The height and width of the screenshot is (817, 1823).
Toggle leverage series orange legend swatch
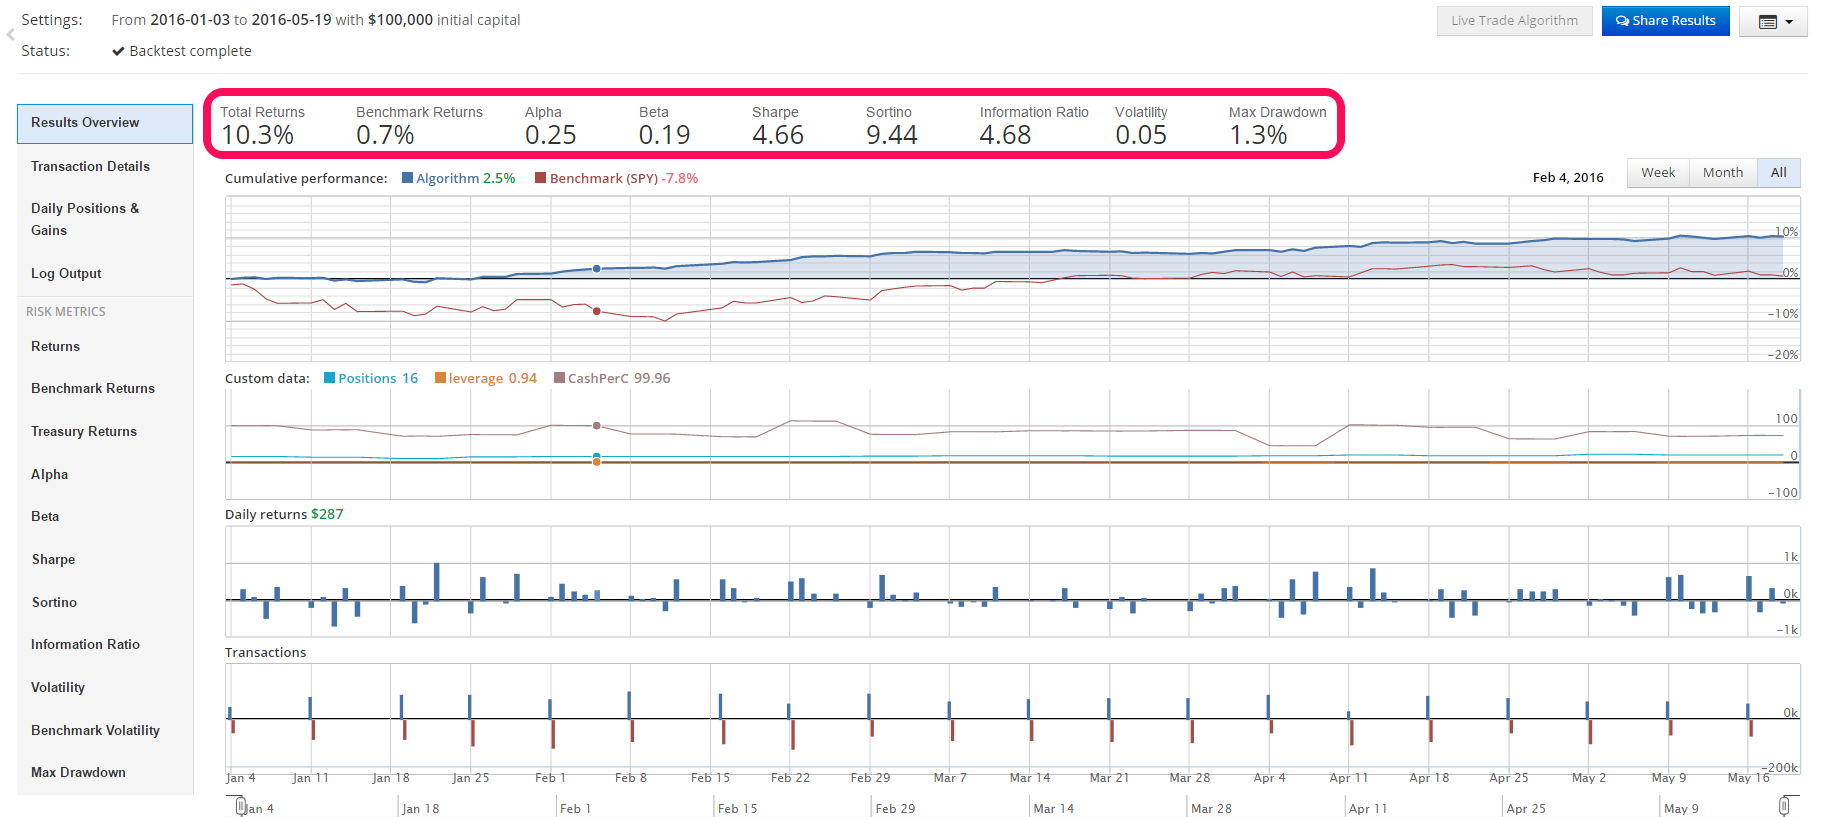click(x=440, y=378)
